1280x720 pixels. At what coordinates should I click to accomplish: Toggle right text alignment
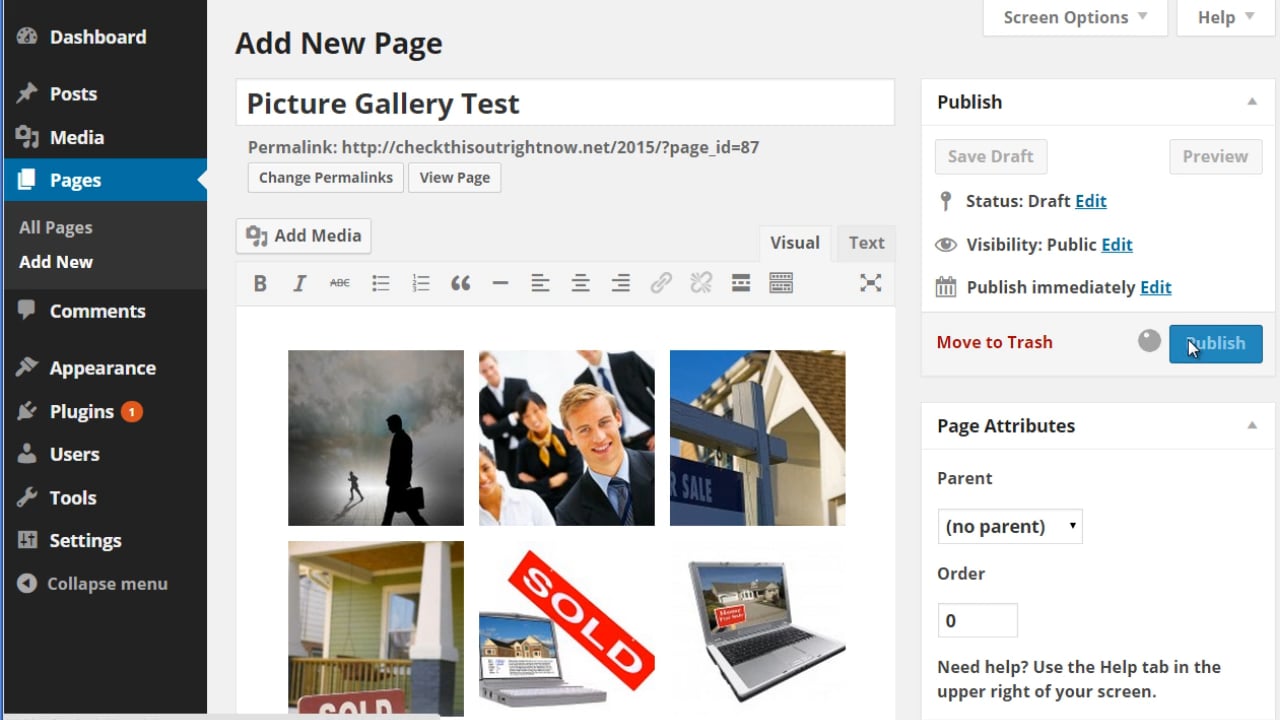[620, 283]
